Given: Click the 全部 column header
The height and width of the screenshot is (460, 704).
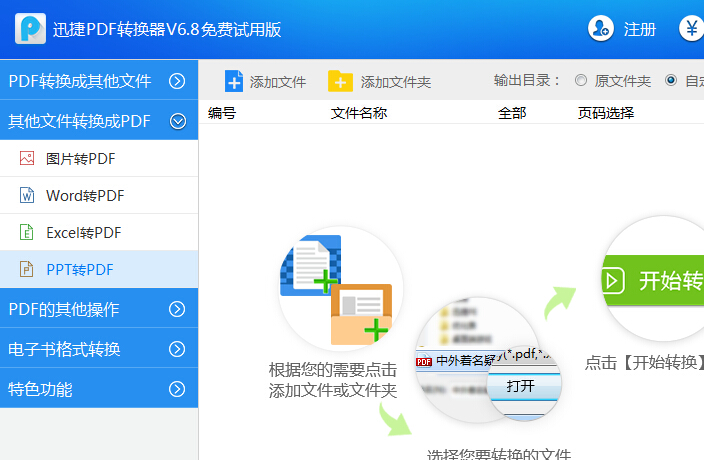Looking at the screenshot, I should 512,113.
